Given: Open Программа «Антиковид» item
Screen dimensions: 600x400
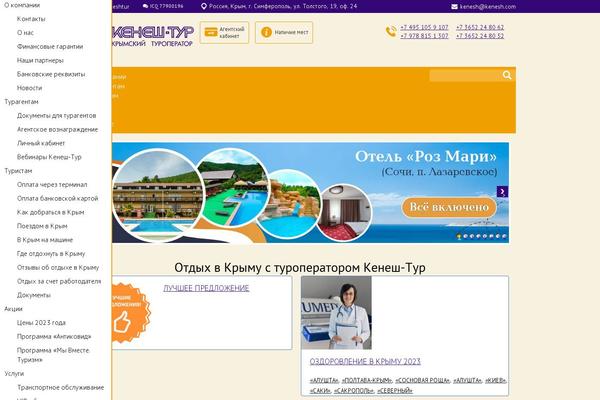Looking at the screenshot, I should click(x=54, y=336).
